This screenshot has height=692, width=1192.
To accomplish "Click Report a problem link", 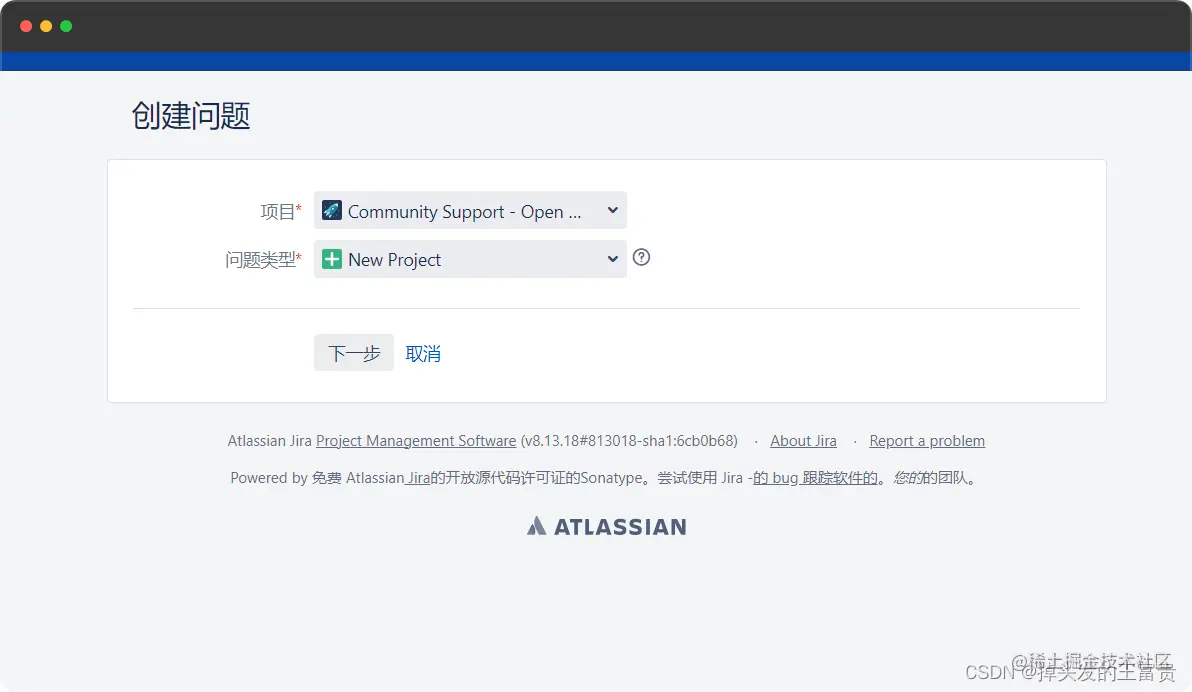I will tap(927, 441).
